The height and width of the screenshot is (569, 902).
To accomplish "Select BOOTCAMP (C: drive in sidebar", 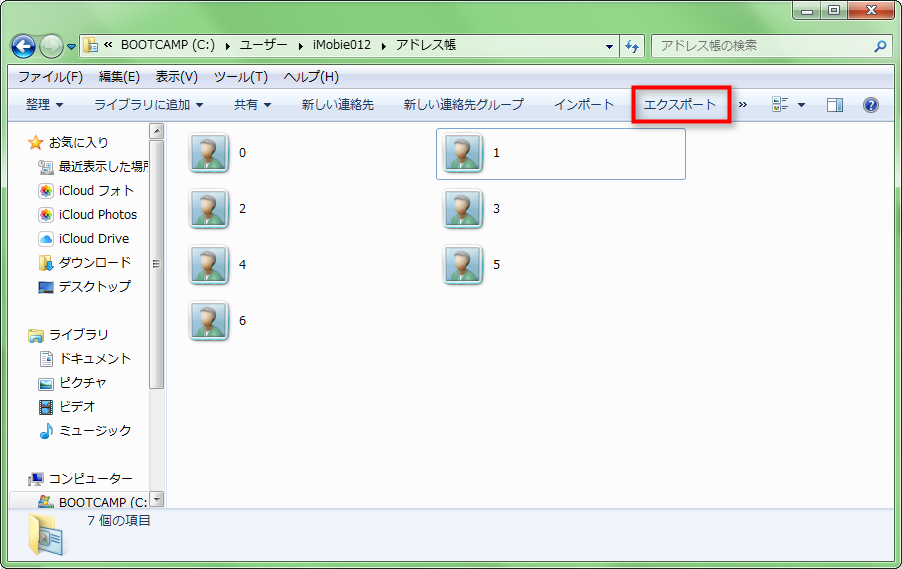I will 92,502.
